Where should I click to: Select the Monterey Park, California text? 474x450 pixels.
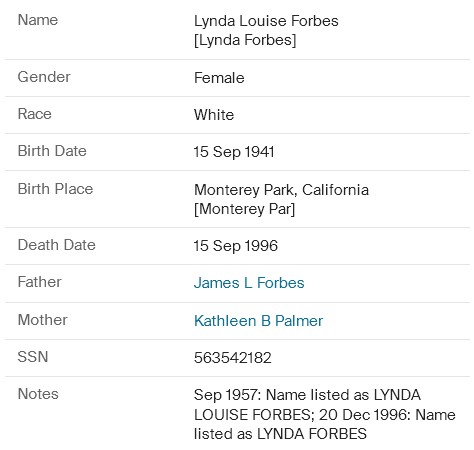tap(281, 190)
